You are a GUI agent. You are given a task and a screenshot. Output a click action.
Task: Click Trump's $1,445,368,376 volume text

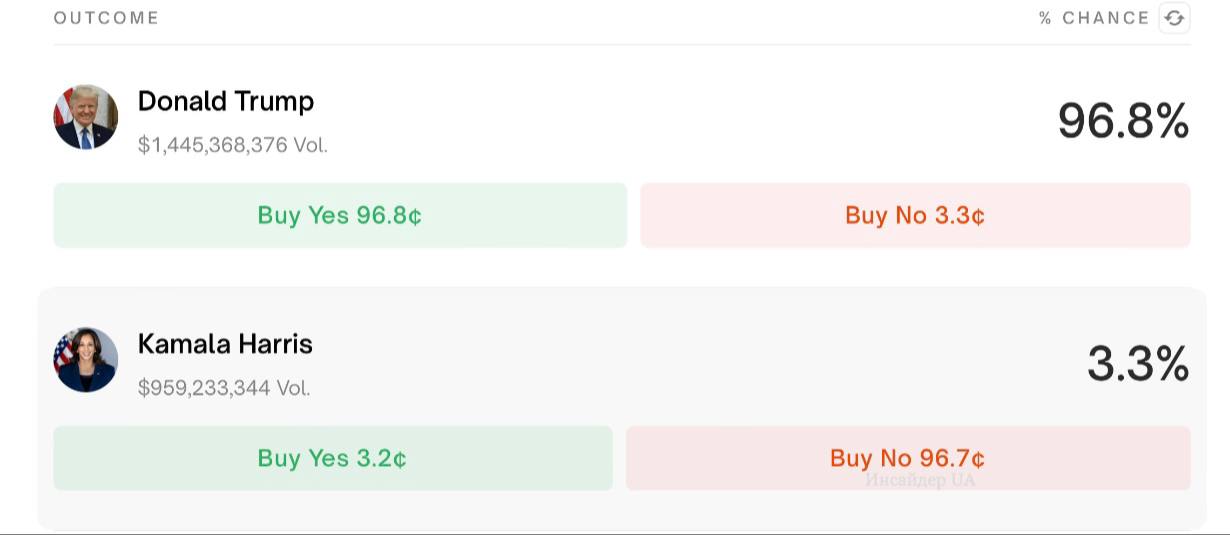pyautogui.click(x=232, y=145)
